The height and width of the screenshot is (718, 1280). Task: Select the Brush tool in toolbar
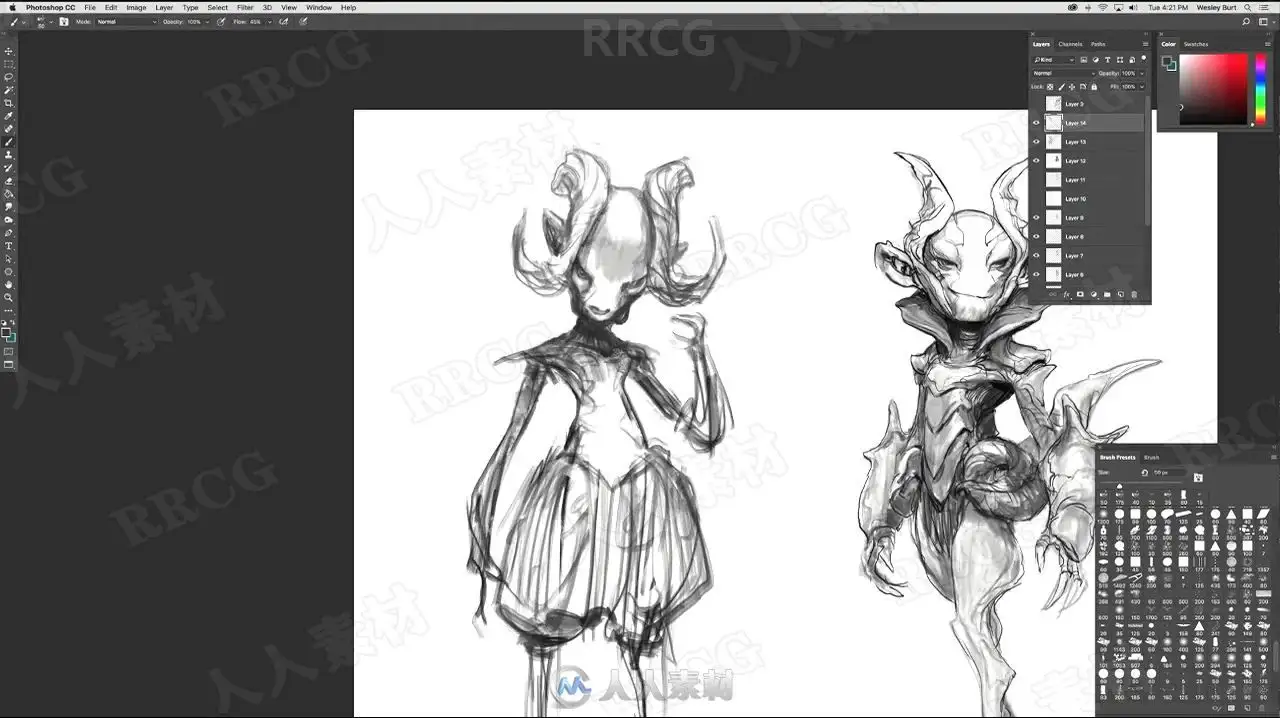[9, 142]
